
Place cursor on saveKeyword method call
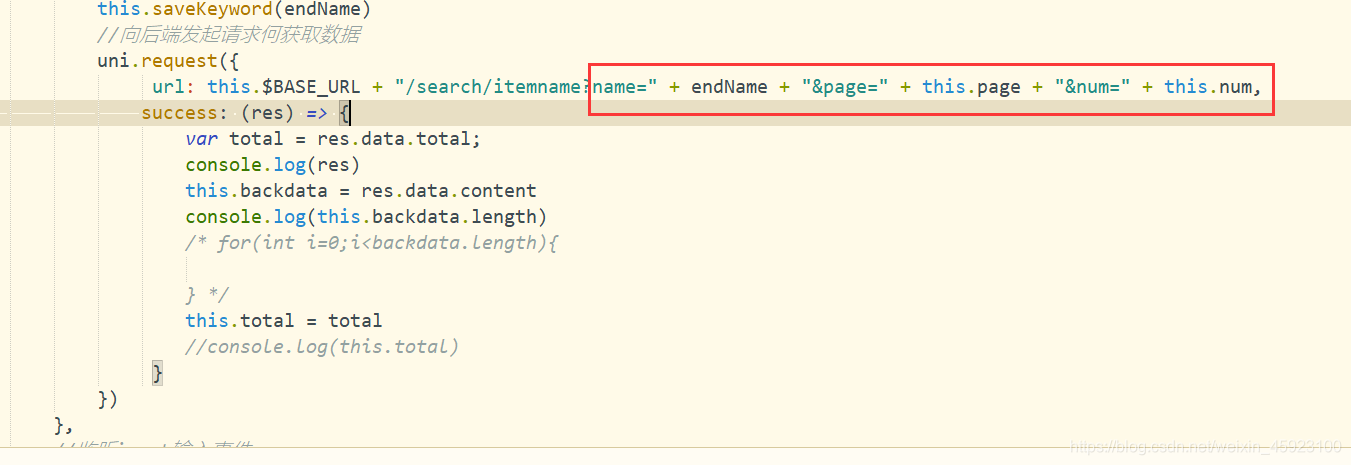click(234, 9)
